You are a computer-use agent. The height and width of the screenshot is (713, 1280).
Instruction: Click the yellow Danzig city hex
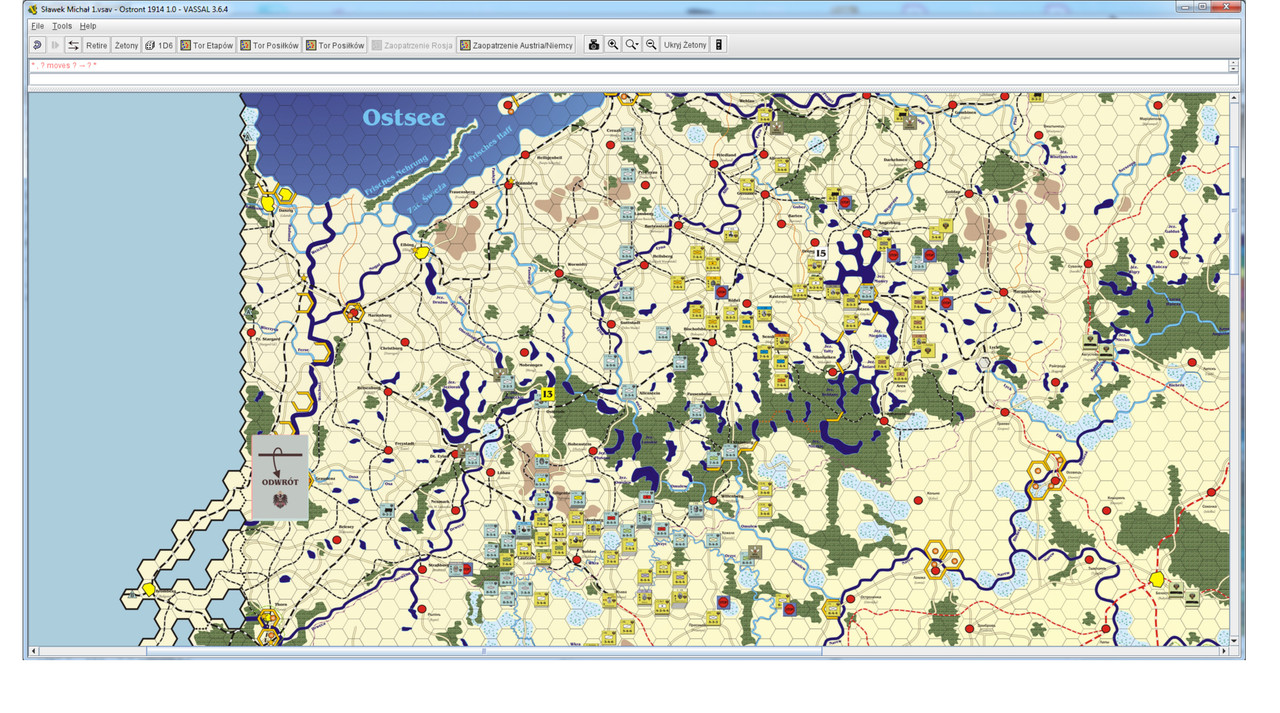tap(269, 203)
